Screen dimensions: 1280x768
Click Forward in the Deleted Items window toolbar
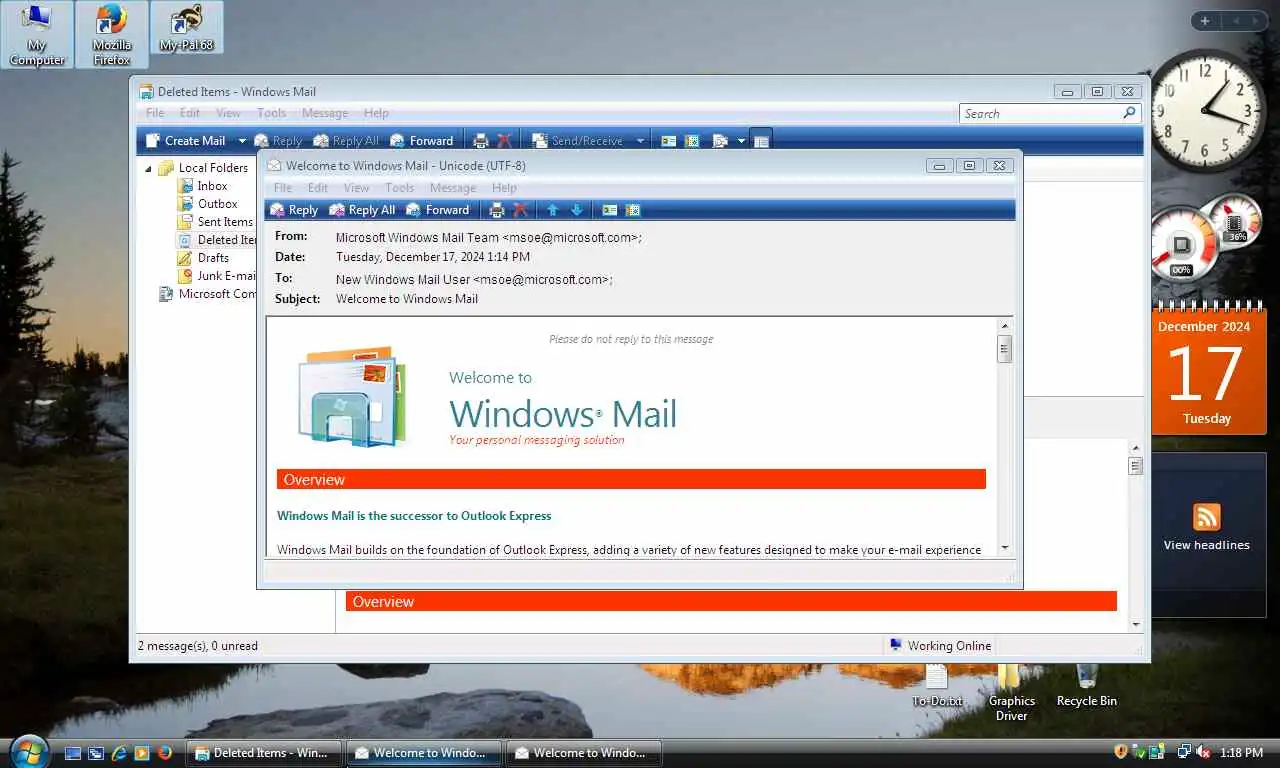pyautogui.click(x=421, y=141)
